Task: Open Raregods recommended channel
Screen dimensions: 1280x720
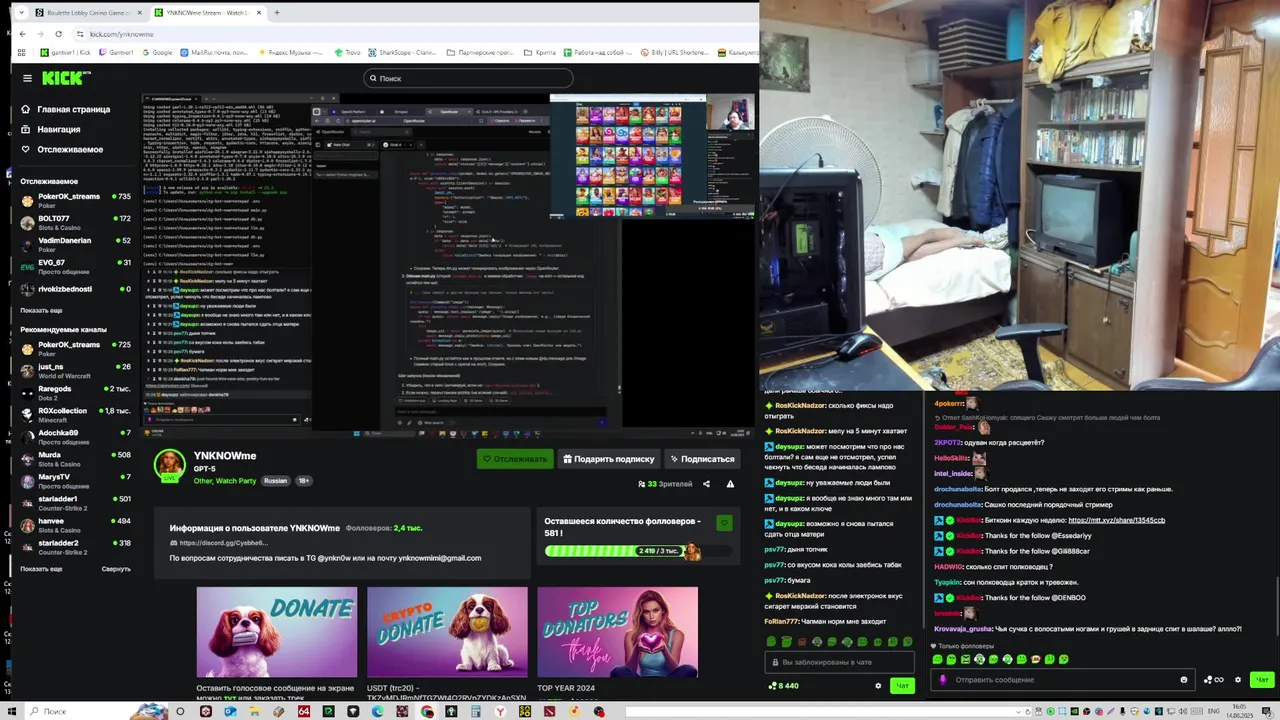Action: [76, 392]
